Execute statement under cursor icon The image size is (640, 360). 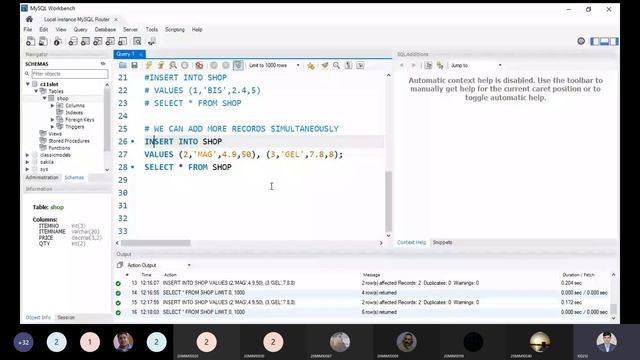pos(161,65)
